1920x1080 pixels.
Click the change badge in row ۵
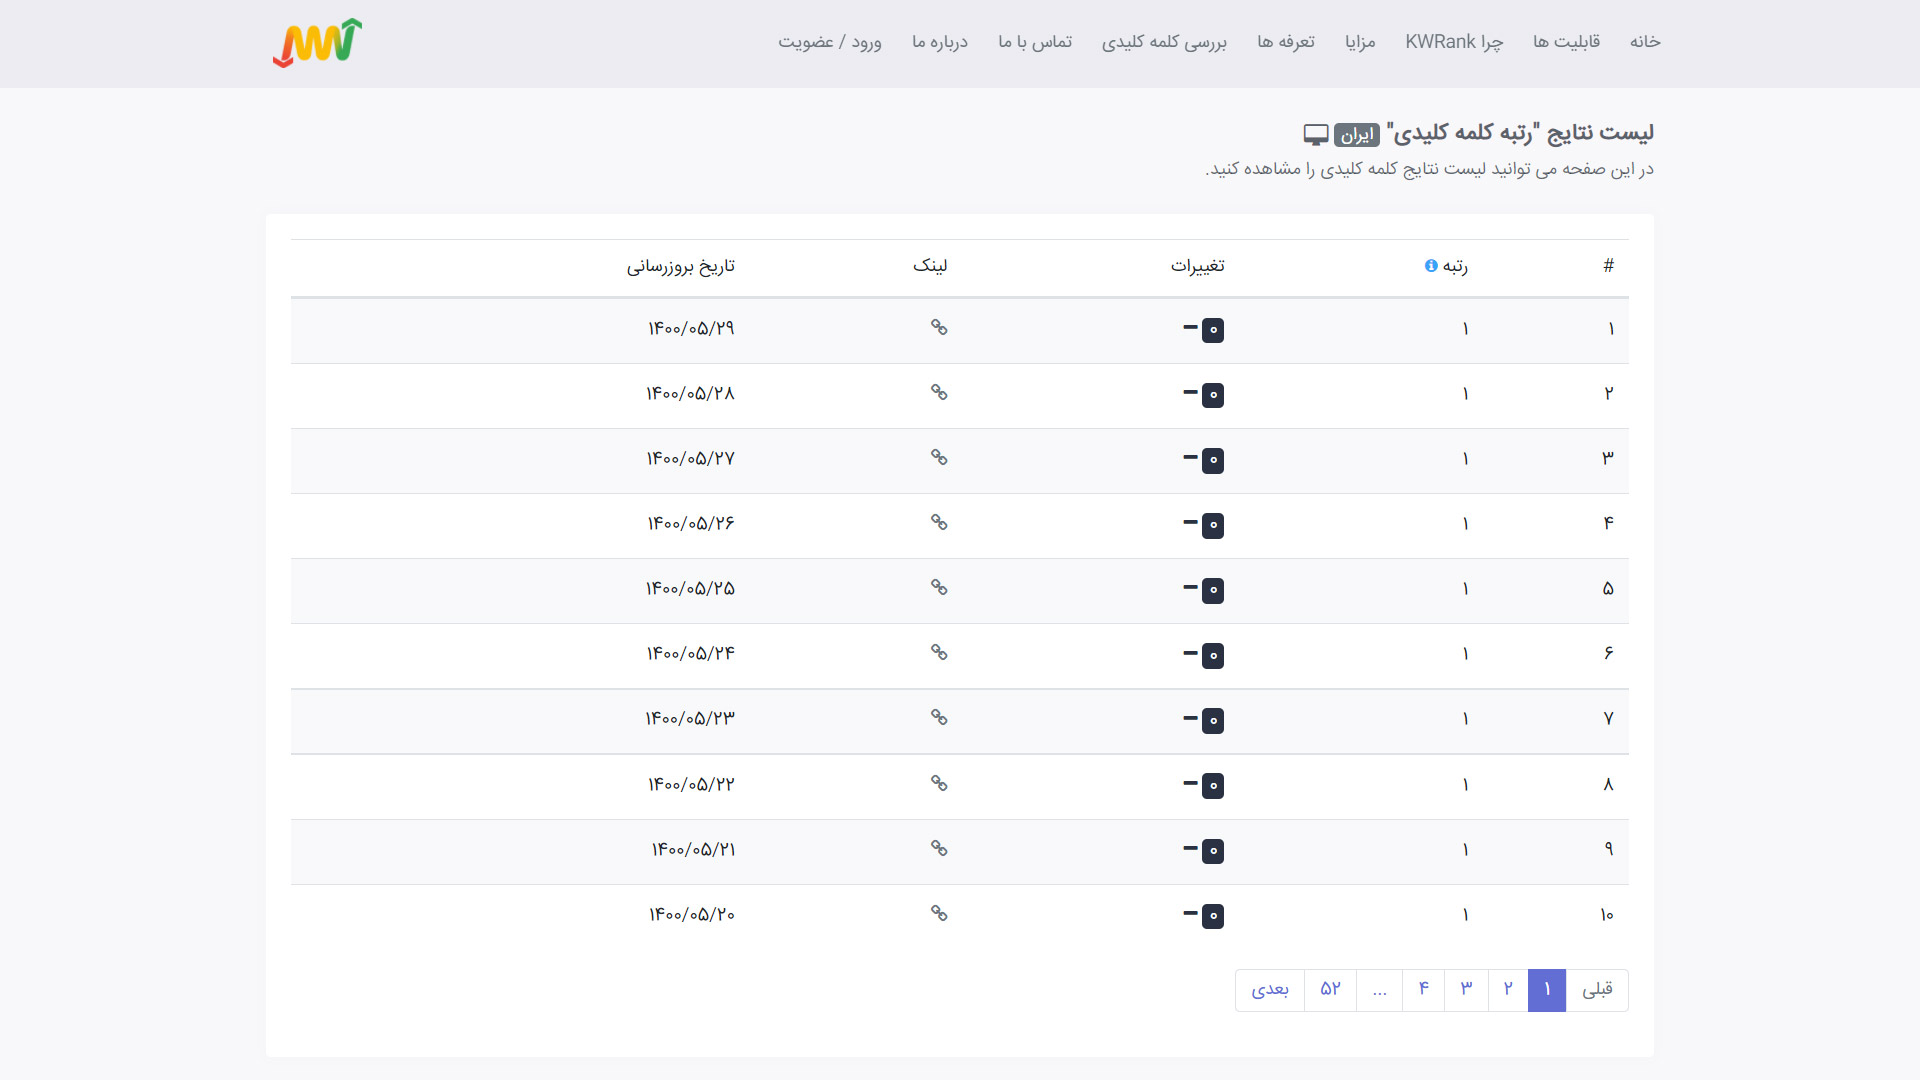1213,590
